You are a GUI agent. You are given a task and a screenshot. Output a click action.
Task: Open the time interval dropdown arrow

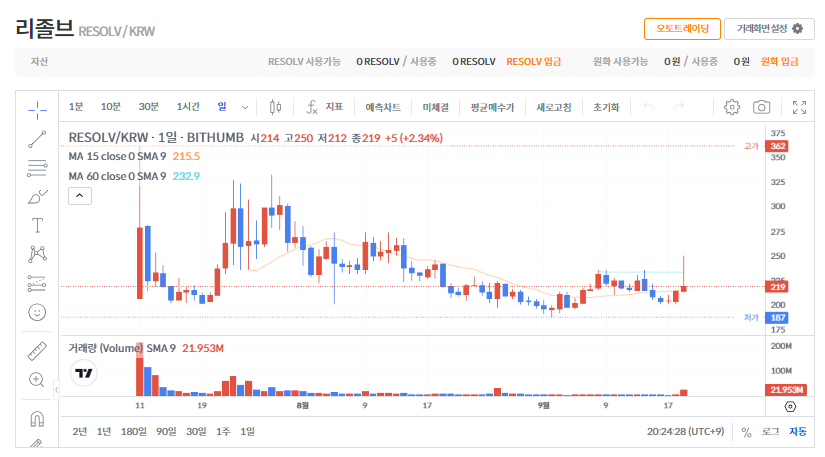click(245, 107)
